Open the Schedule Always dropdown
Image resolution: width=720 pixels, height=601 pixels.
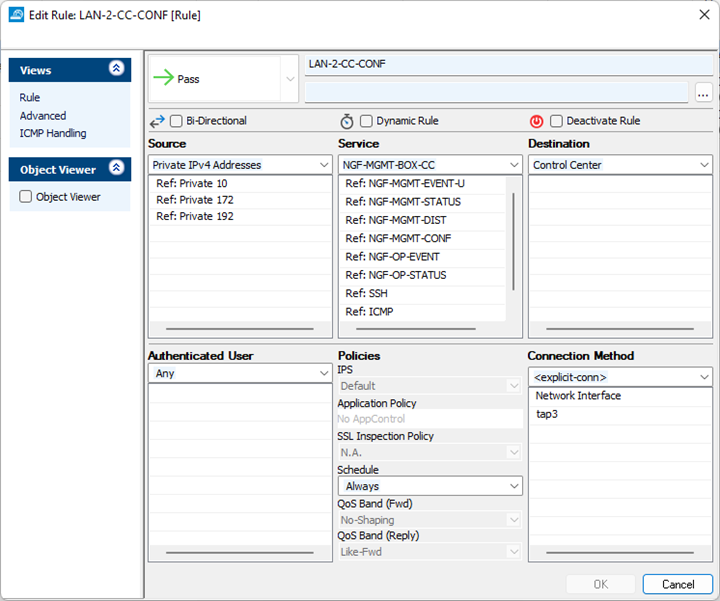[x=430, y=486]
